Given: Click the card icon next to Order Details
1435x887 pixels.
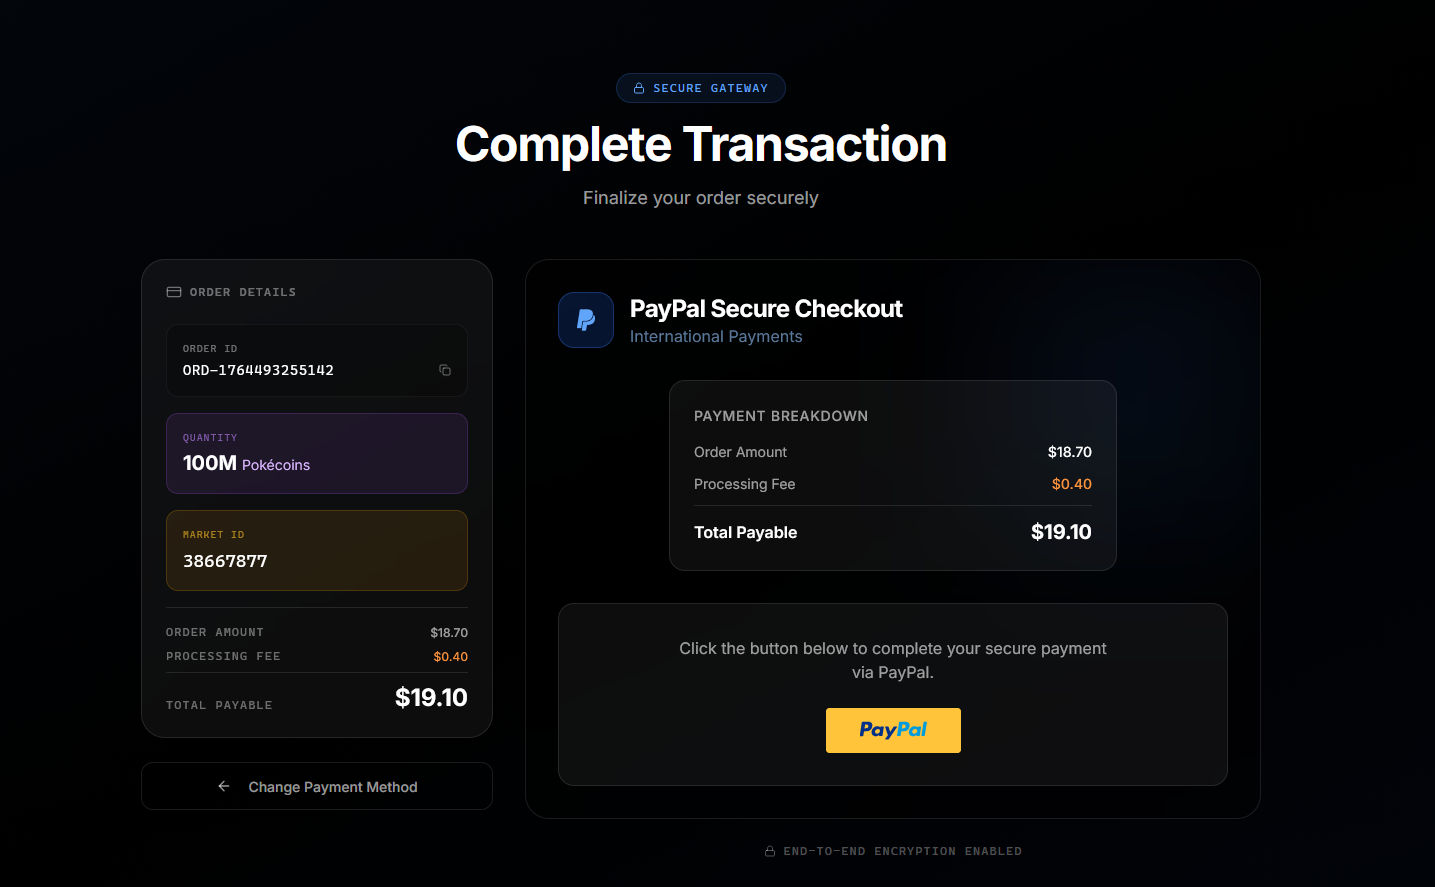Looking at the screenshot, I should click(174, 292).
